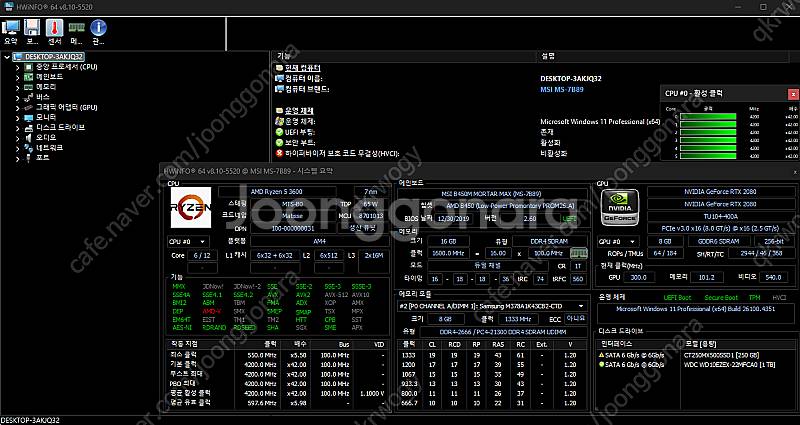
Task: Open the Sensors (센서) thermometer icon
Action: (x=54, y=33)
